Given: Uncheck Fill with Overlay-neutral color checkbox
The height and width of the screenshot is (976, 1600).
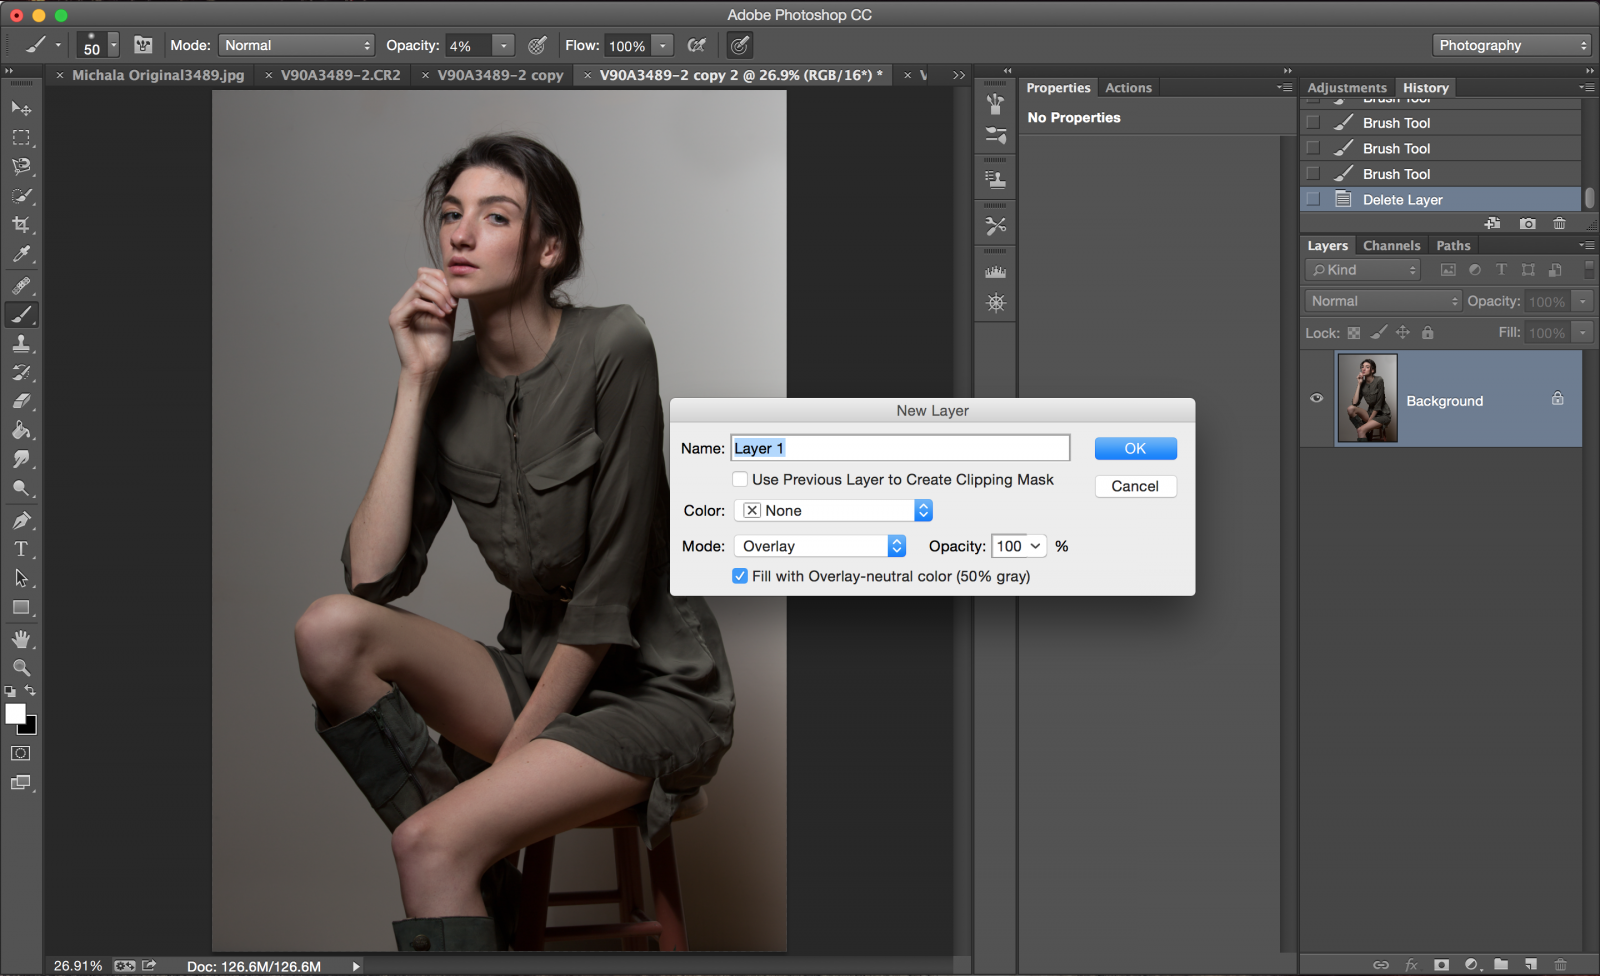Looking at the screenshot, I should pos(740,576).
